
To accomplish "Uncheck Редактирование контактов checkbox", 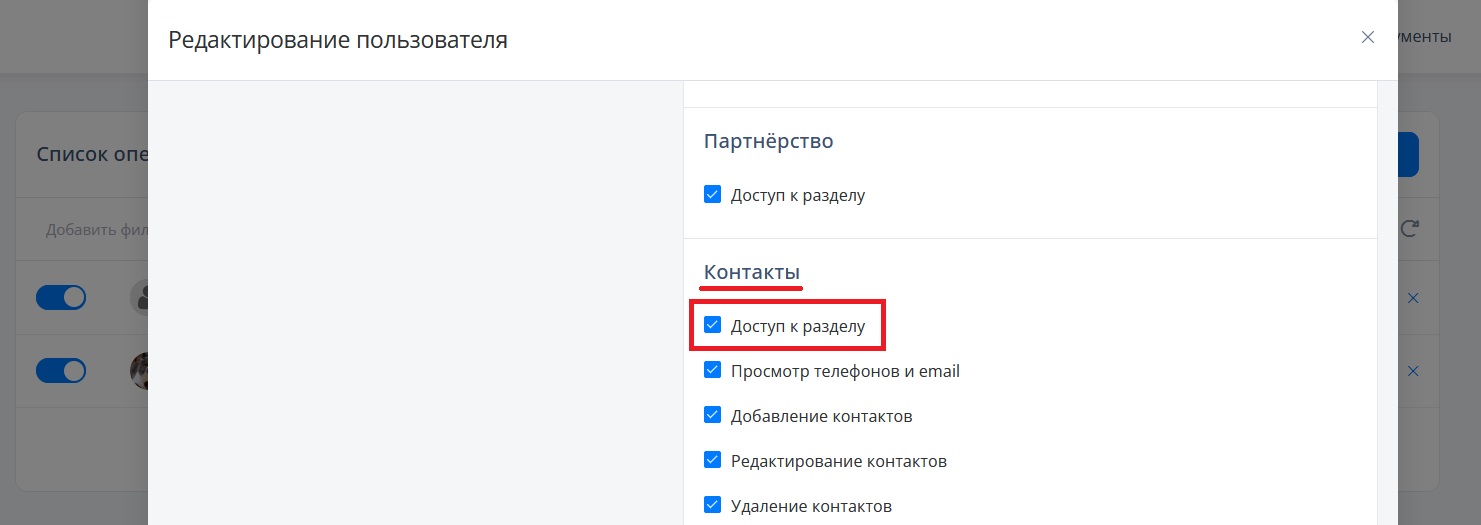I will (x=712, y=460).
